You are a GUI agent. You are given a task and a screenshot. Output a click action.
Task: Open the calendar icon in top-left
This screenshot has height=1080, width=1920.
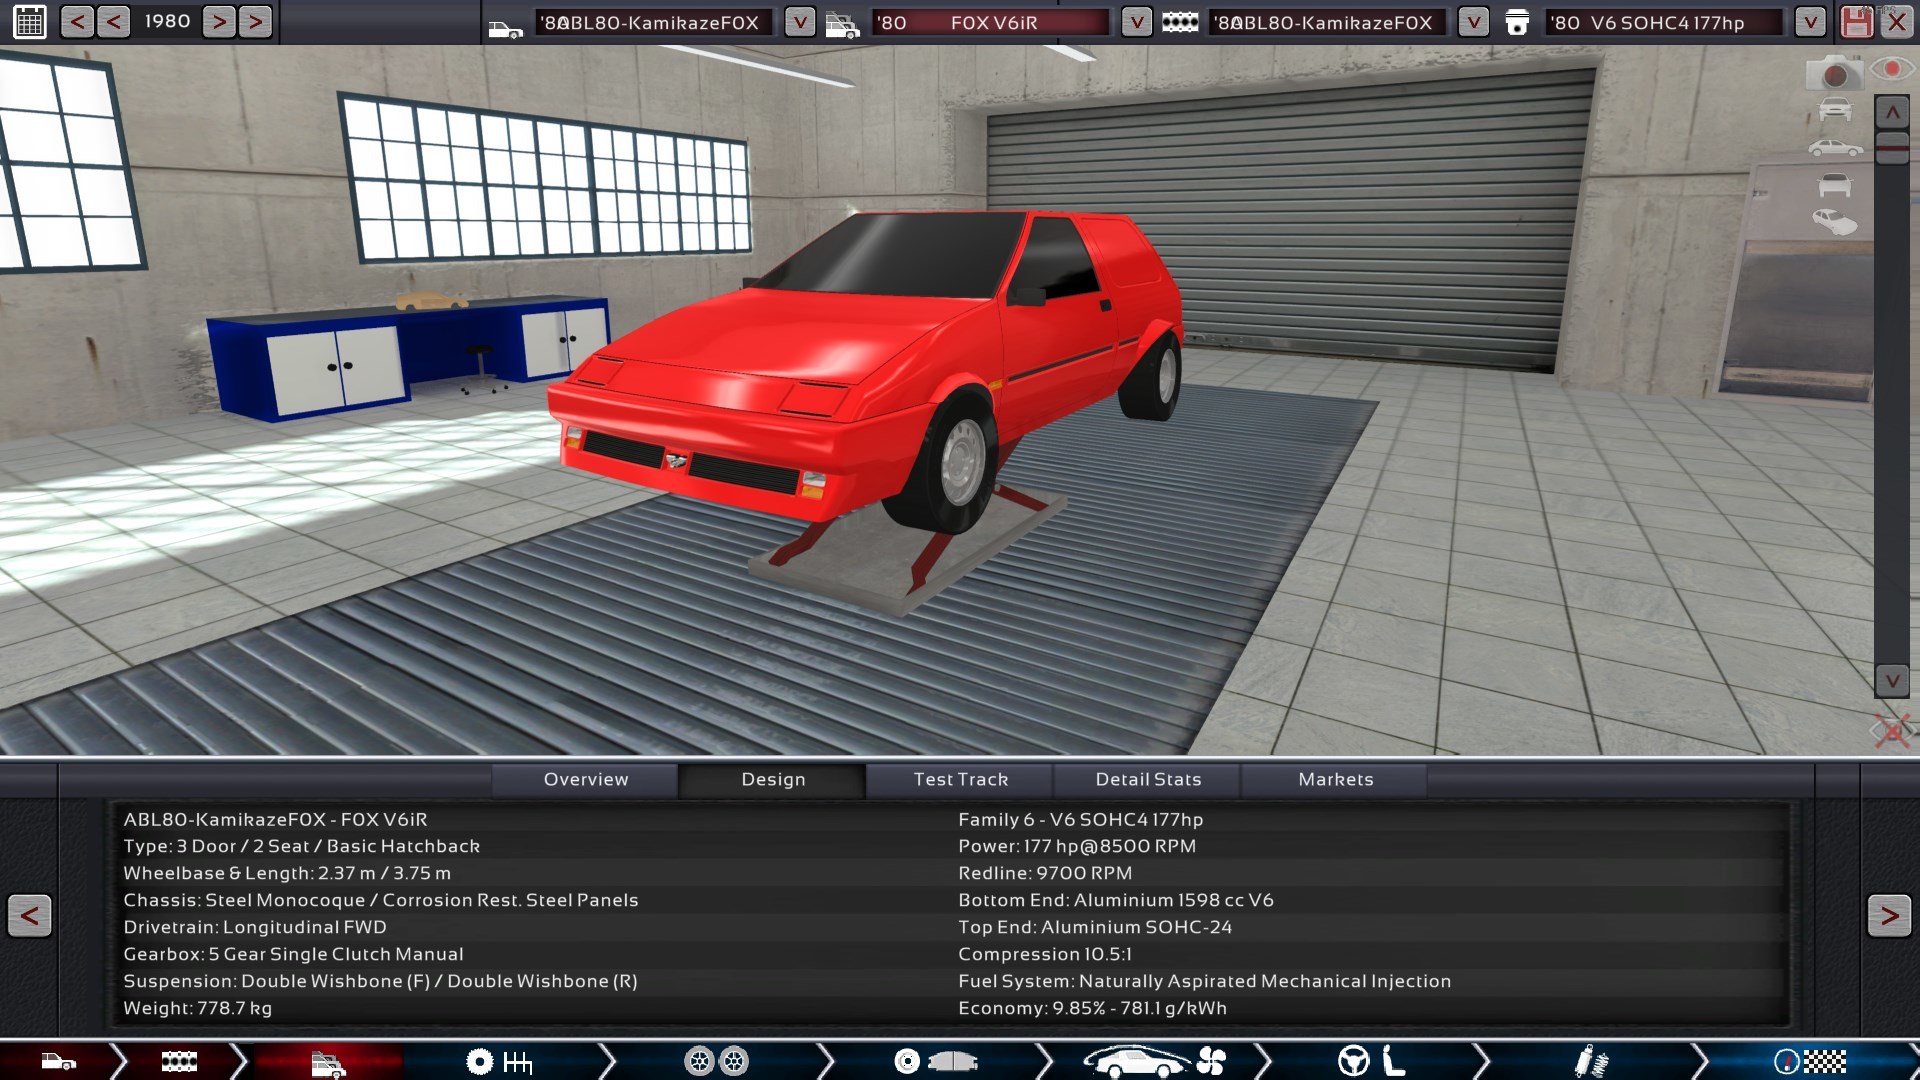(29, 21)
